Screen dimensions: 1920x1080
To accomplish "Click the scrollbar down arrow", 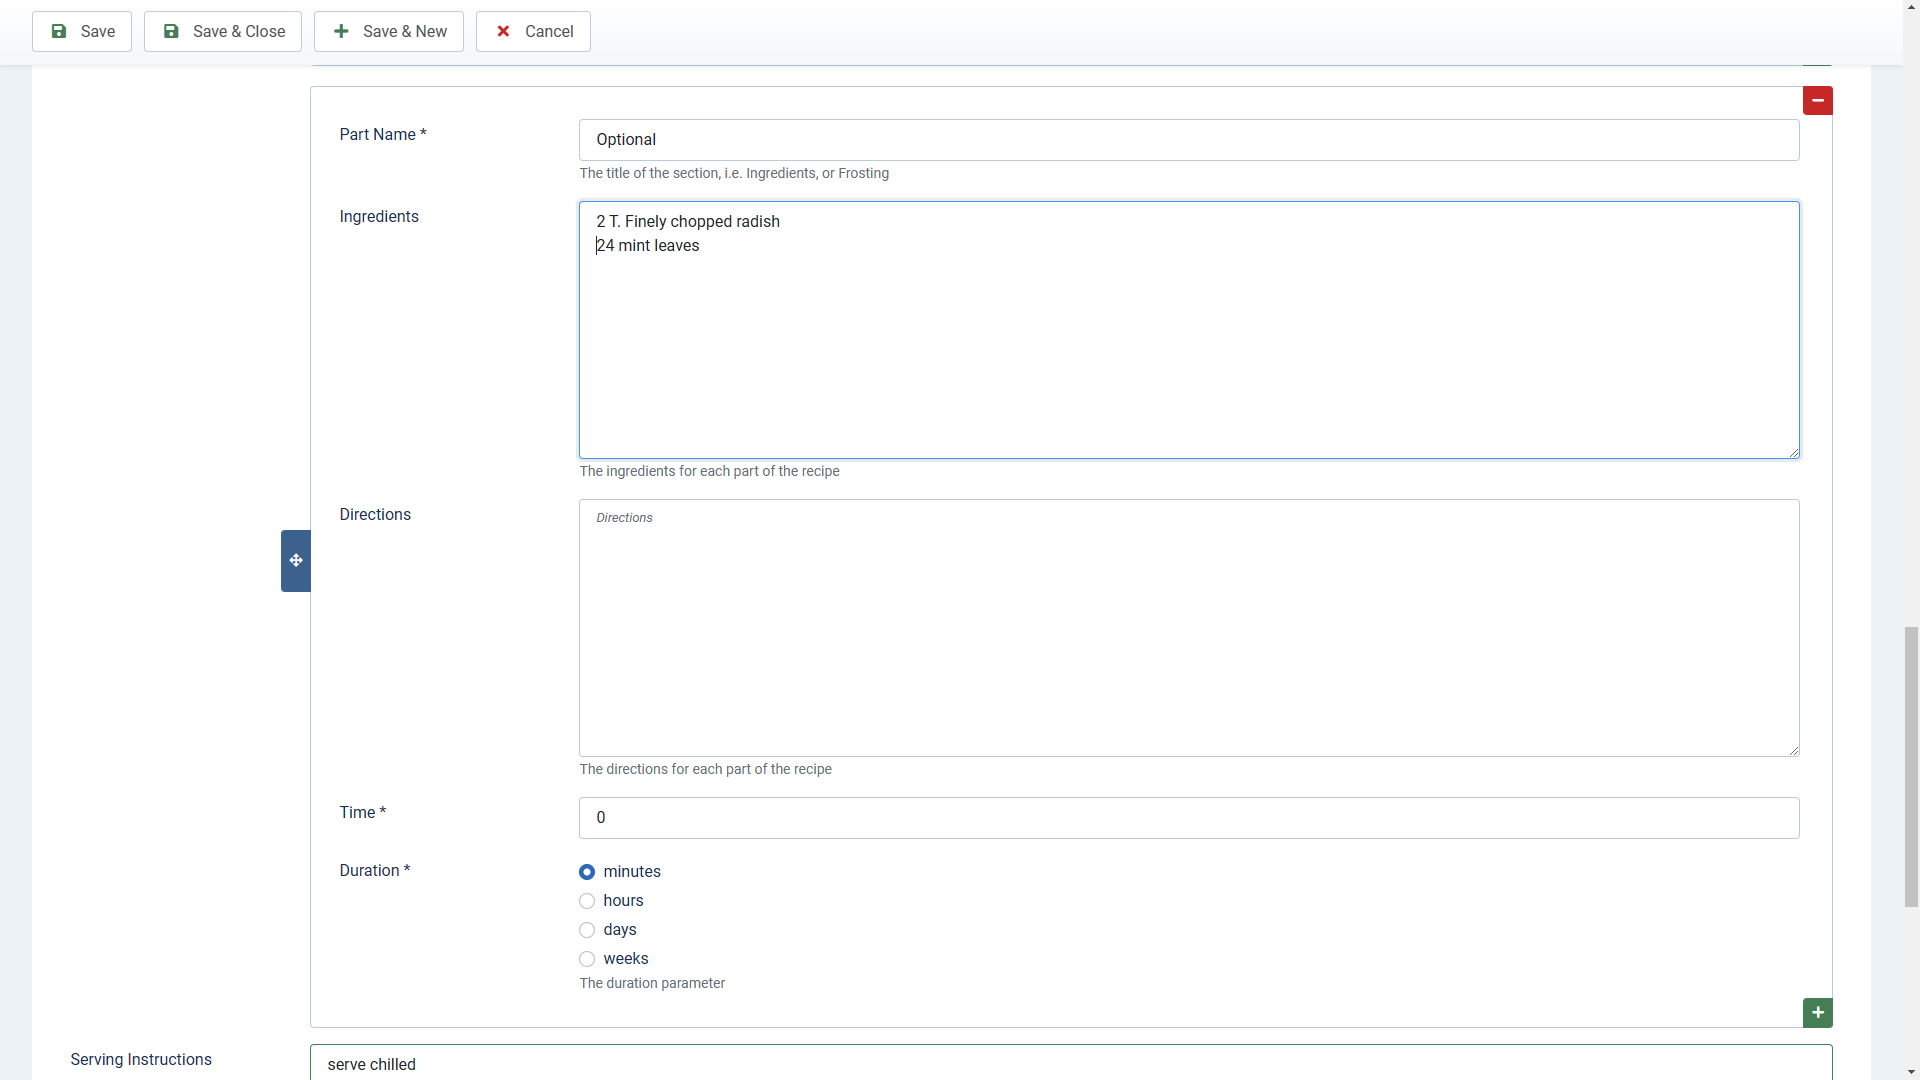I will pos(1911,1072).
